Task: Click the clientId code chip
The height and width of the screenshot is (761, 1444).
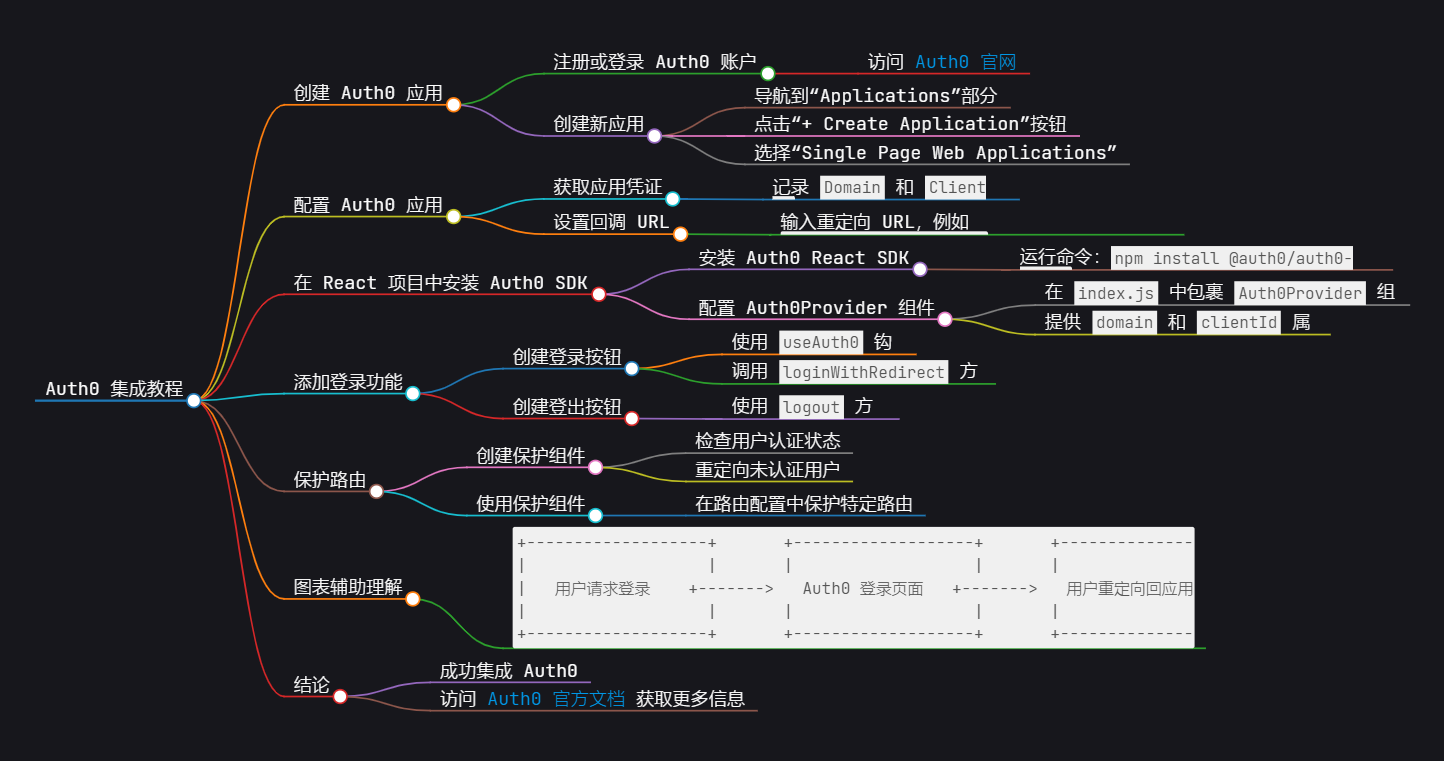Action: pos(1238,322)
